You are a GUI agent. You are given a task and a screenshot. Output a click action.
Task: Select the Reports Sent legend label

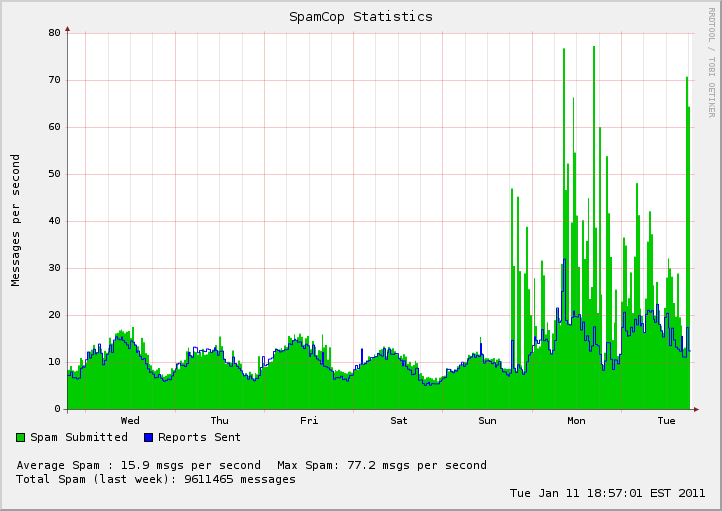[x=199, y=437]
